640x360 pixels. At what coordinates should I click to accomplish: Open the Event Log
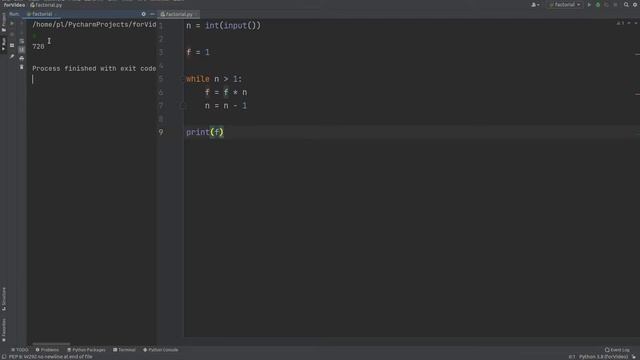pyautogui.click(x=617, y=350)
